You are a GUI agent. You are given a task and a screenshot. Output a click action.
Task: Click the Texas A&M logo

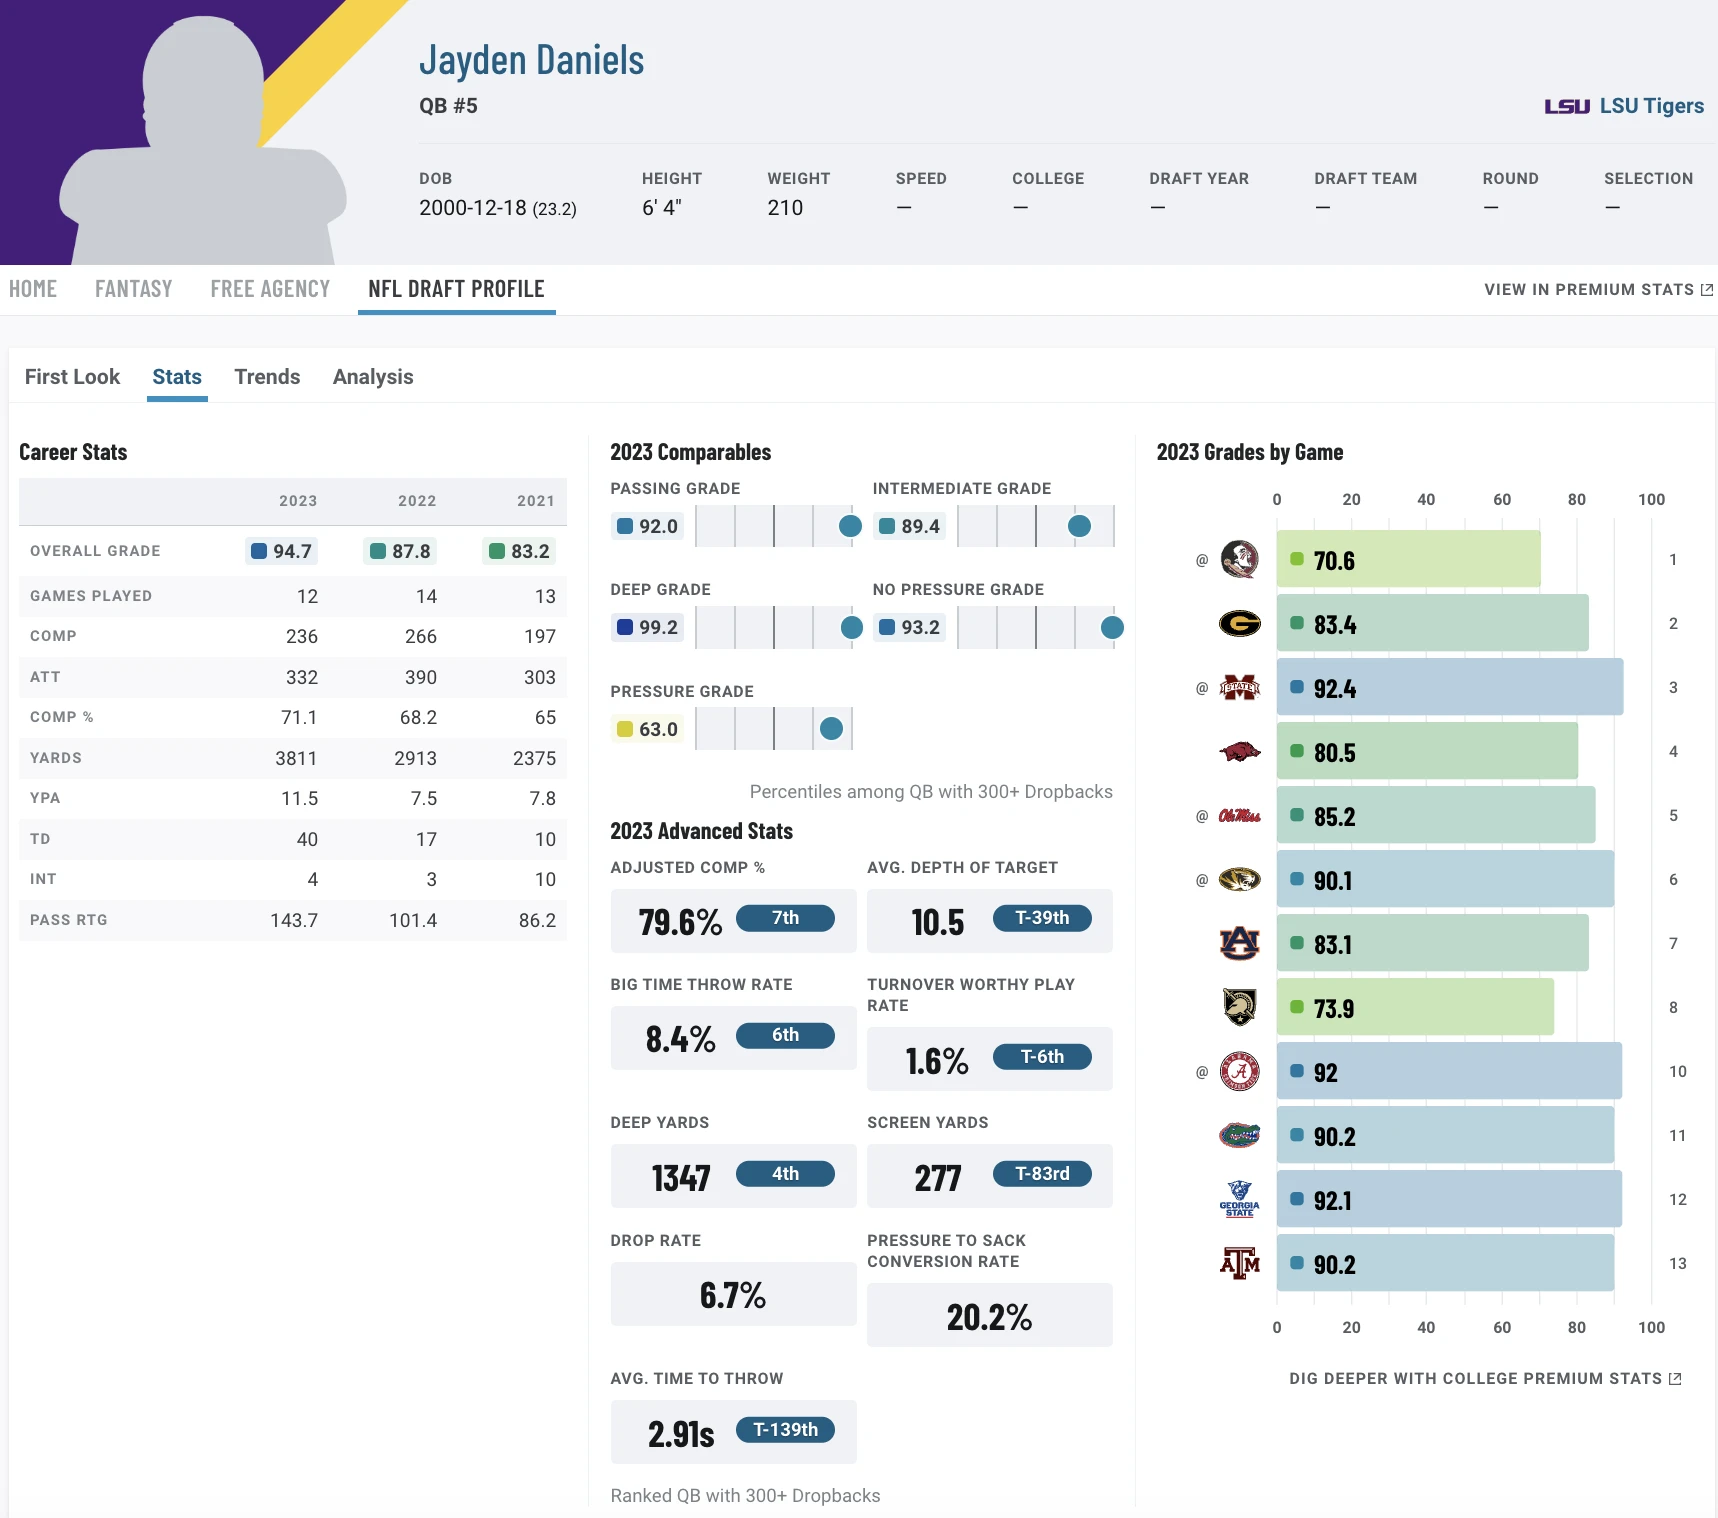[1239, 1264]
